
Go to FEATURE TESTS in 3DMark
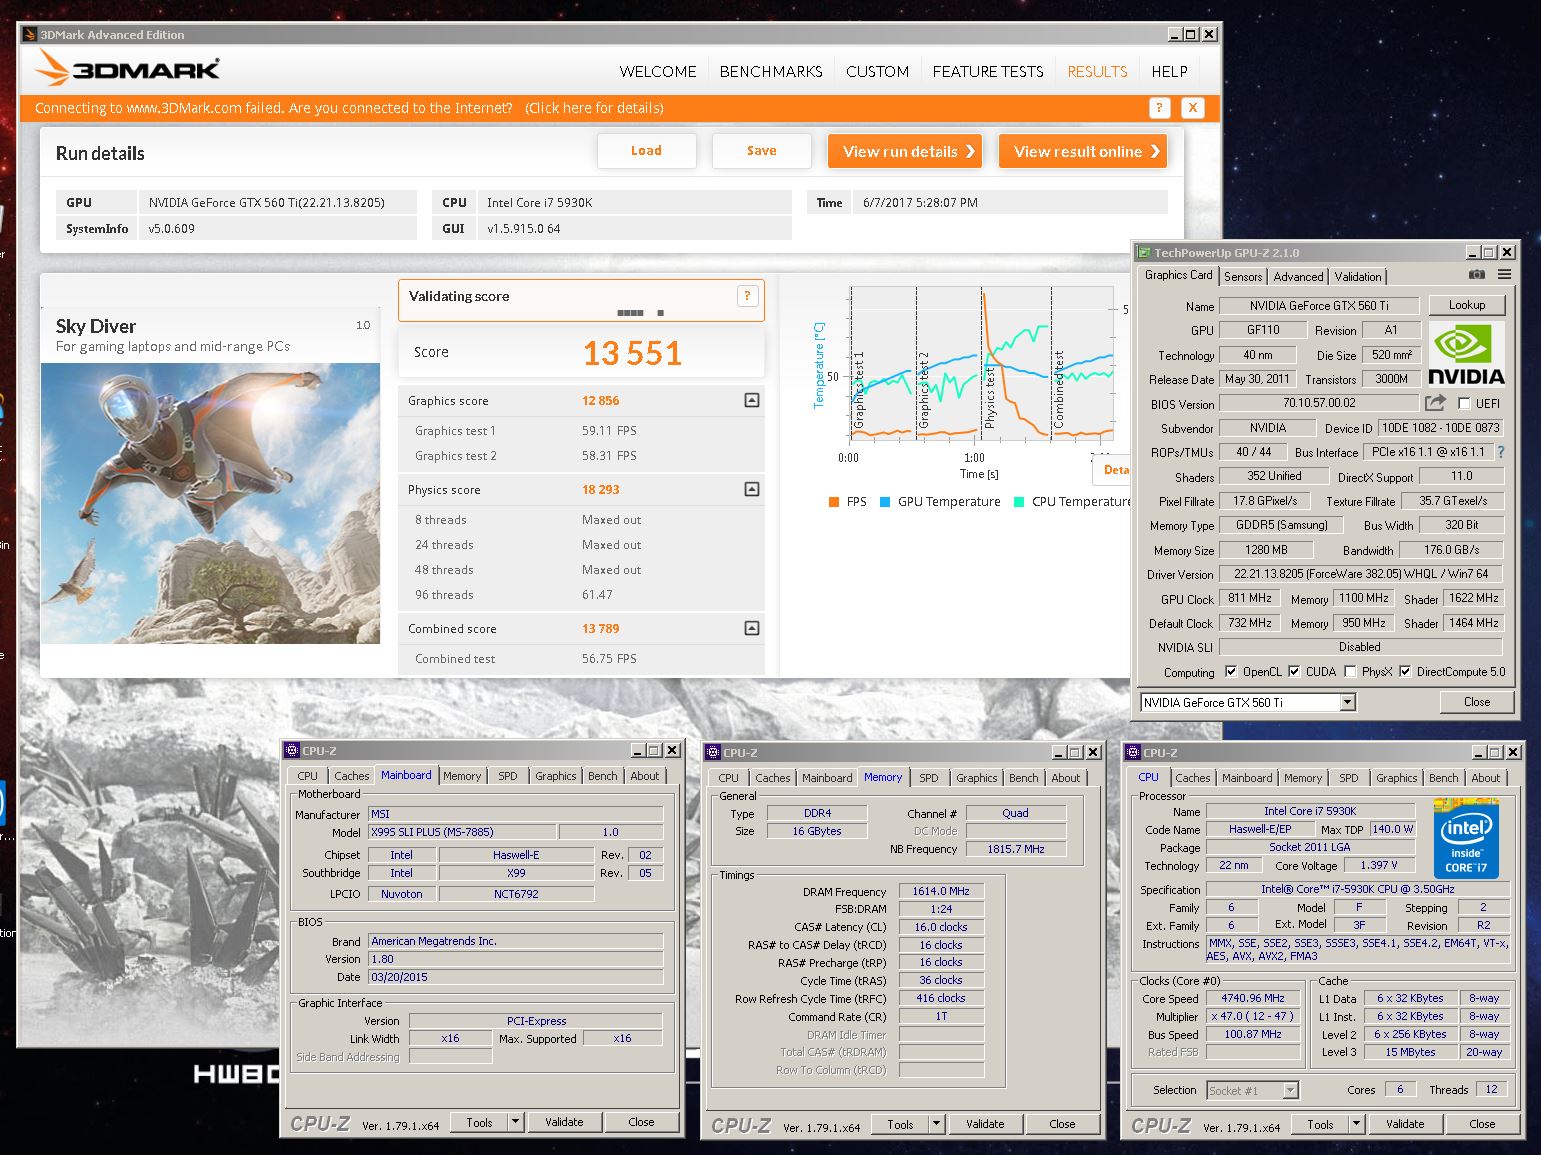pos(988,72)
